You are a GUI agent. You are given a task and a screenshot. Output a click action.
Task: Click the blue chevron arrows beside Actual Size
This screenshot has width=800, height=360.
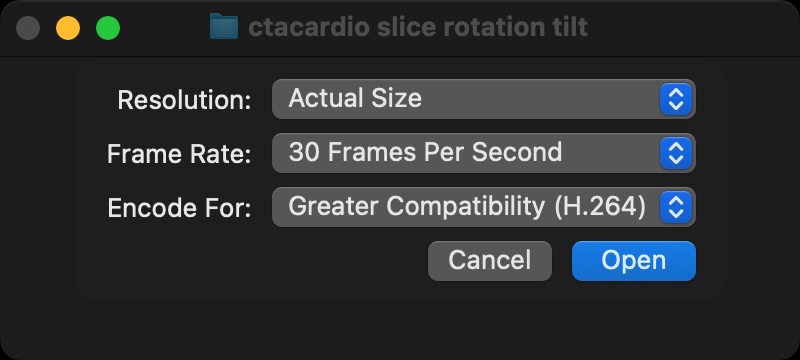(676, 99)
